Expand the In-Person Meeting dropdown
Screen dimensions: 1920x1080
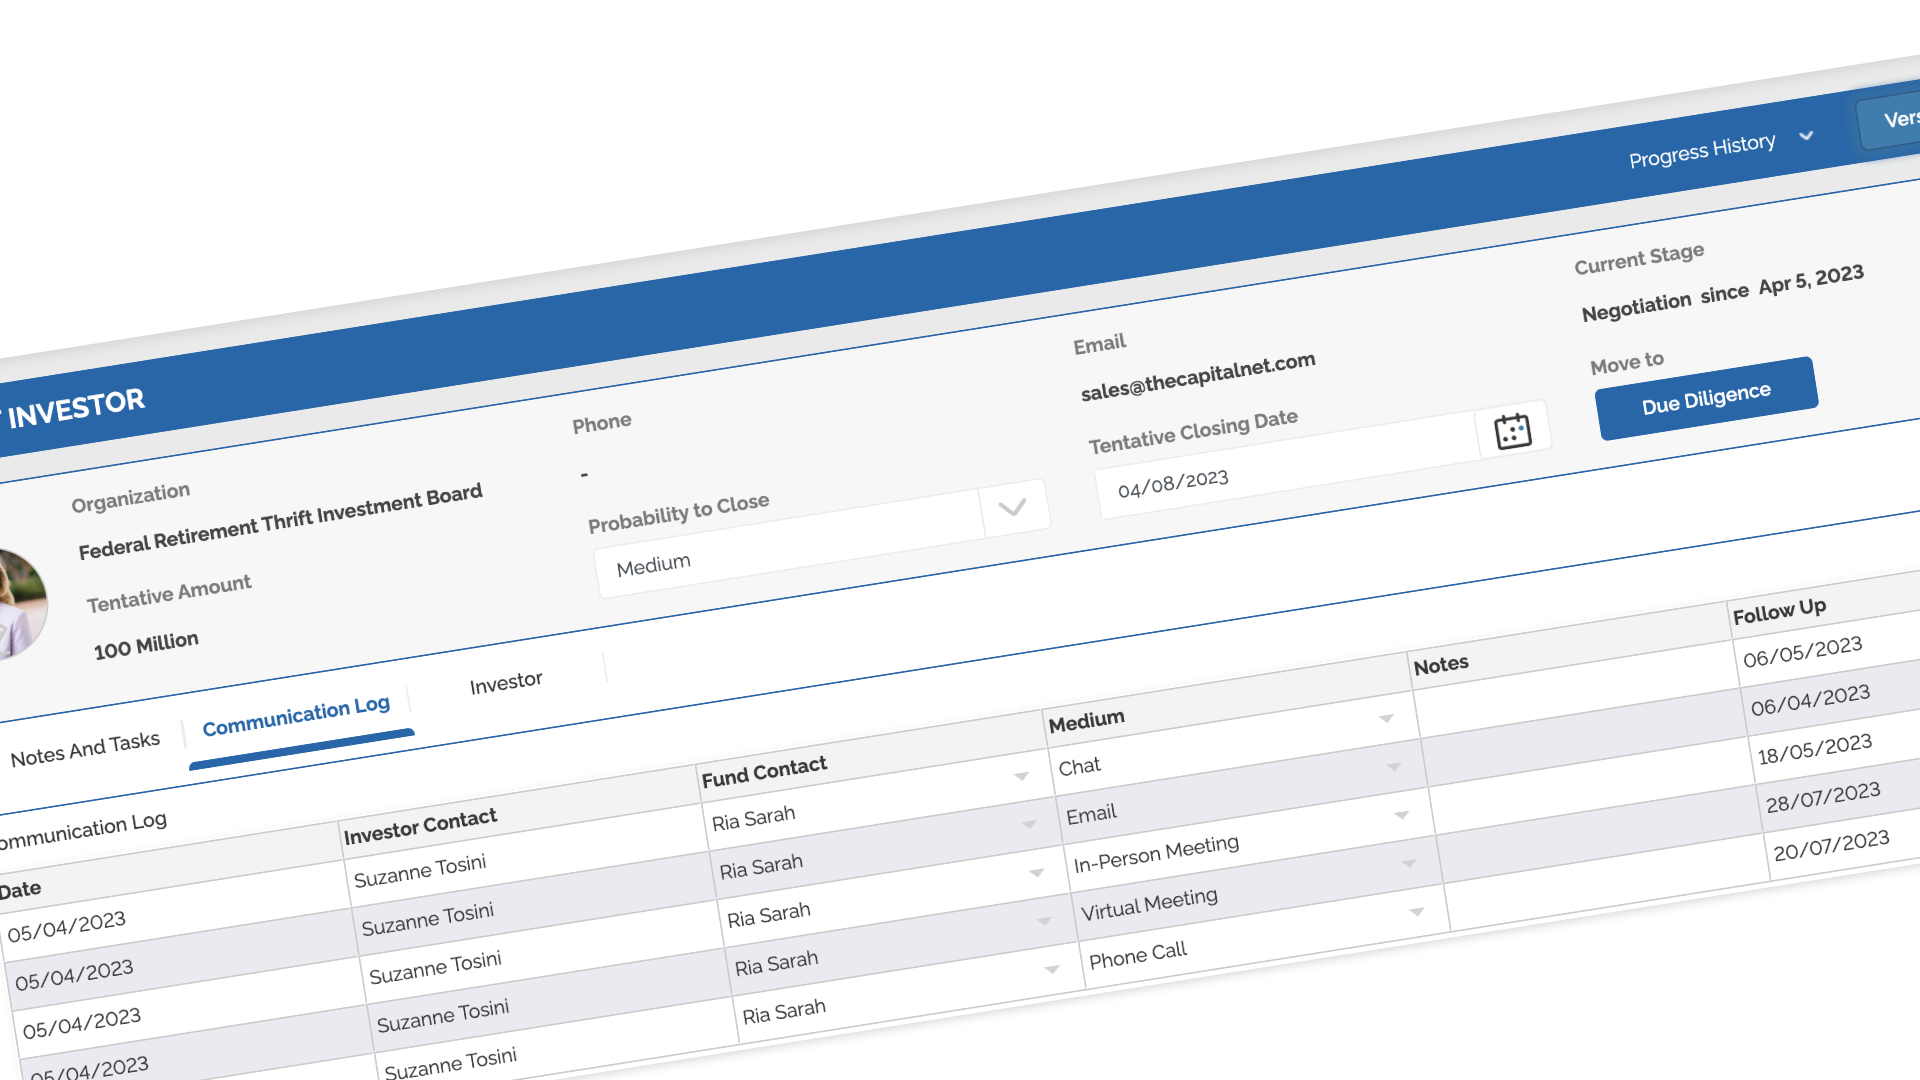coord(1409,864)
